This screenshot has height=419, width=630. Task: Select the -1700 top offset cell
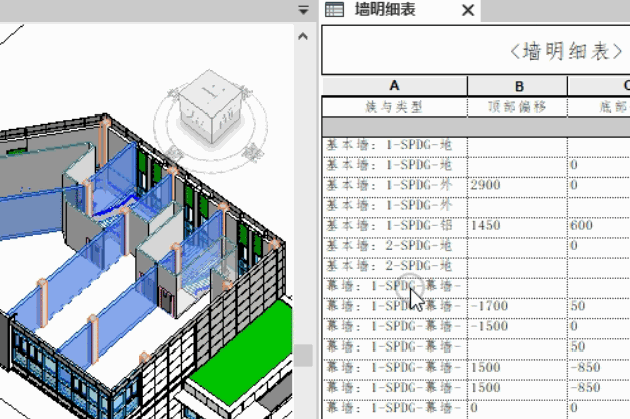pyautogui.click(x=515, y=306)
